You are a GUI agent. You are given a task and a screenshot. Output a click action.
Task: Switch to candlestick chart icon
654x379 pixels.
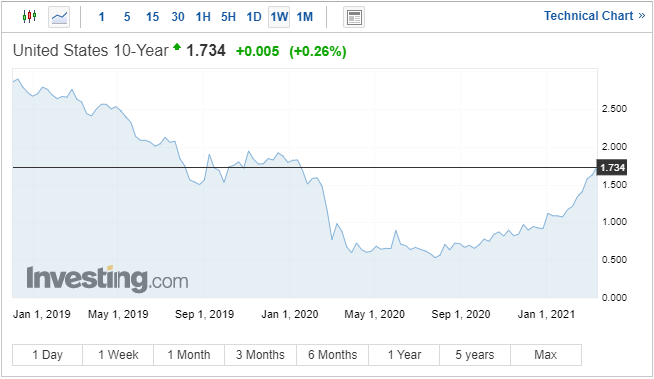click(x=29, y=17)
